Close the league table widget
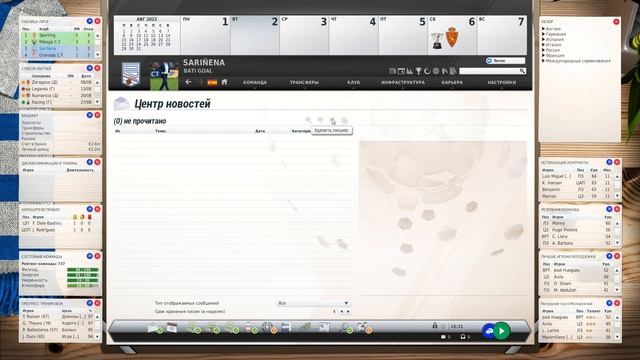Viewport: 640px width, 360px height. click(97, 21)
